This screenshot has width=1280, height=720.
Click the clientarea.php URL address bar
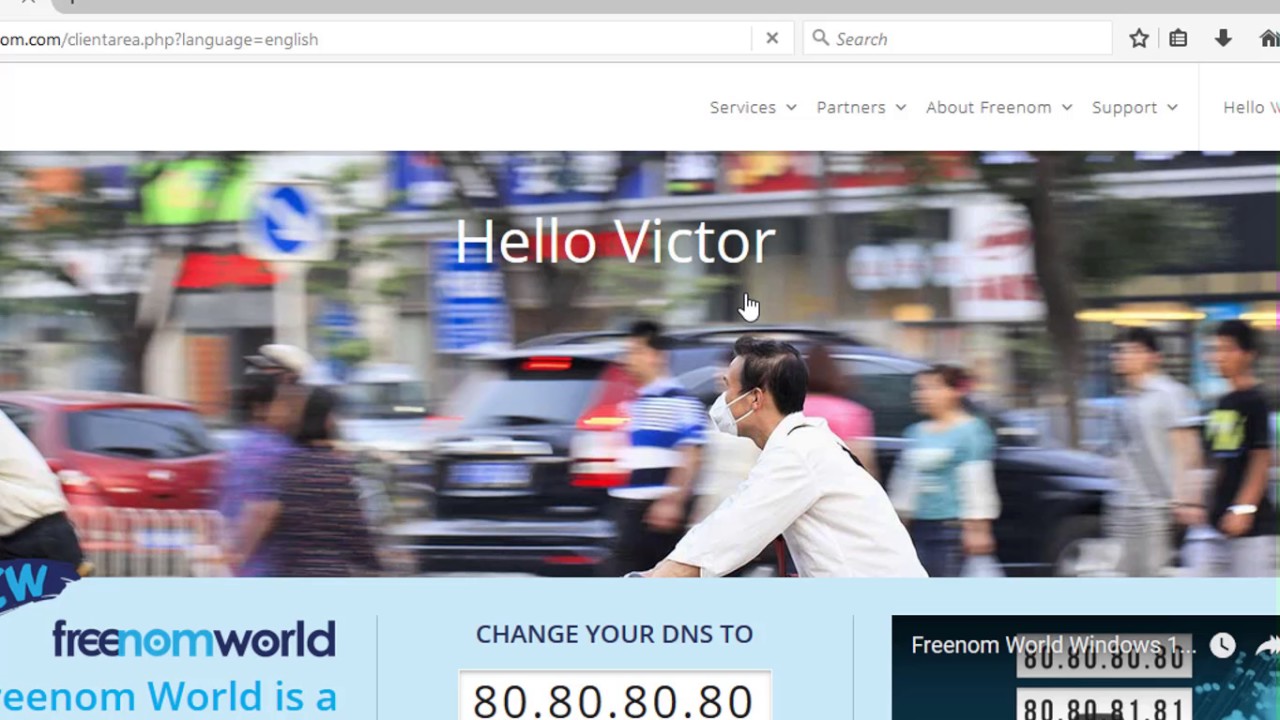click(375, 39)
